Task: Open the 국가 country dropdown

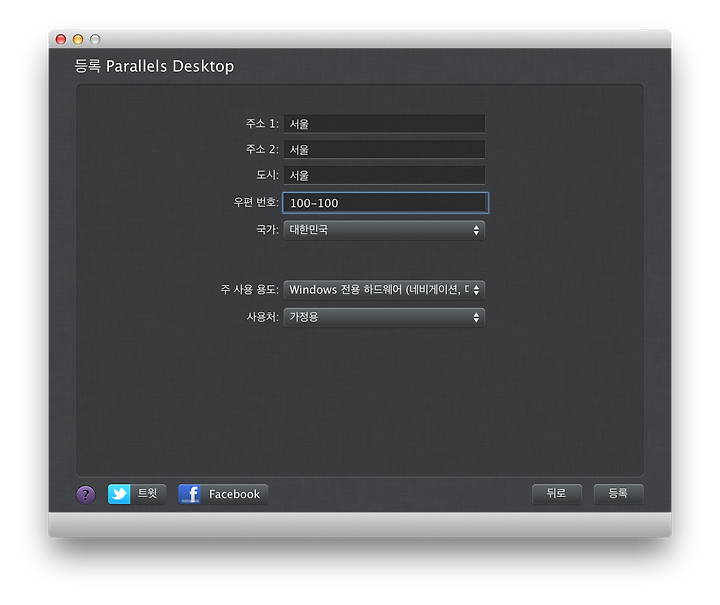Action: coord(384,230)
